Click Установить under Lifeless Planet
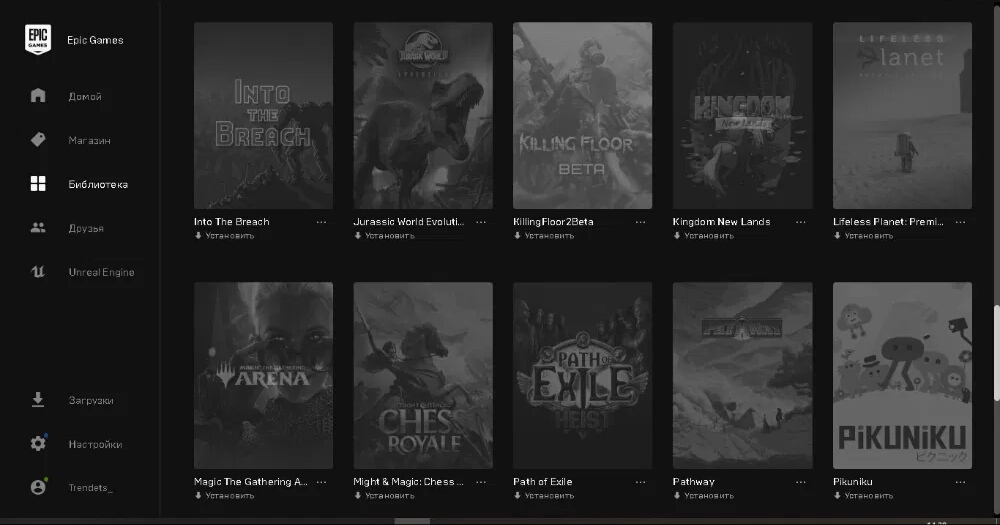Viewport: 1000px width, 525px height. coord(869,235)
